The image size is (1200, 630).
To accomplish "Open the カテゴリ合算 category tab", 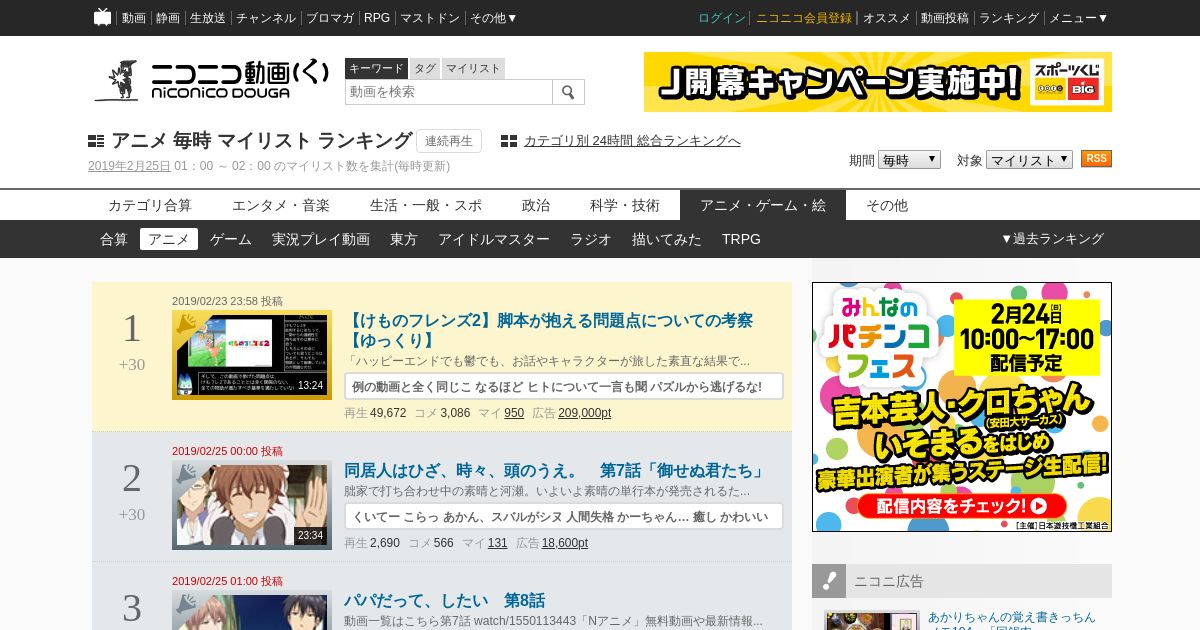I will click(150, 205).
